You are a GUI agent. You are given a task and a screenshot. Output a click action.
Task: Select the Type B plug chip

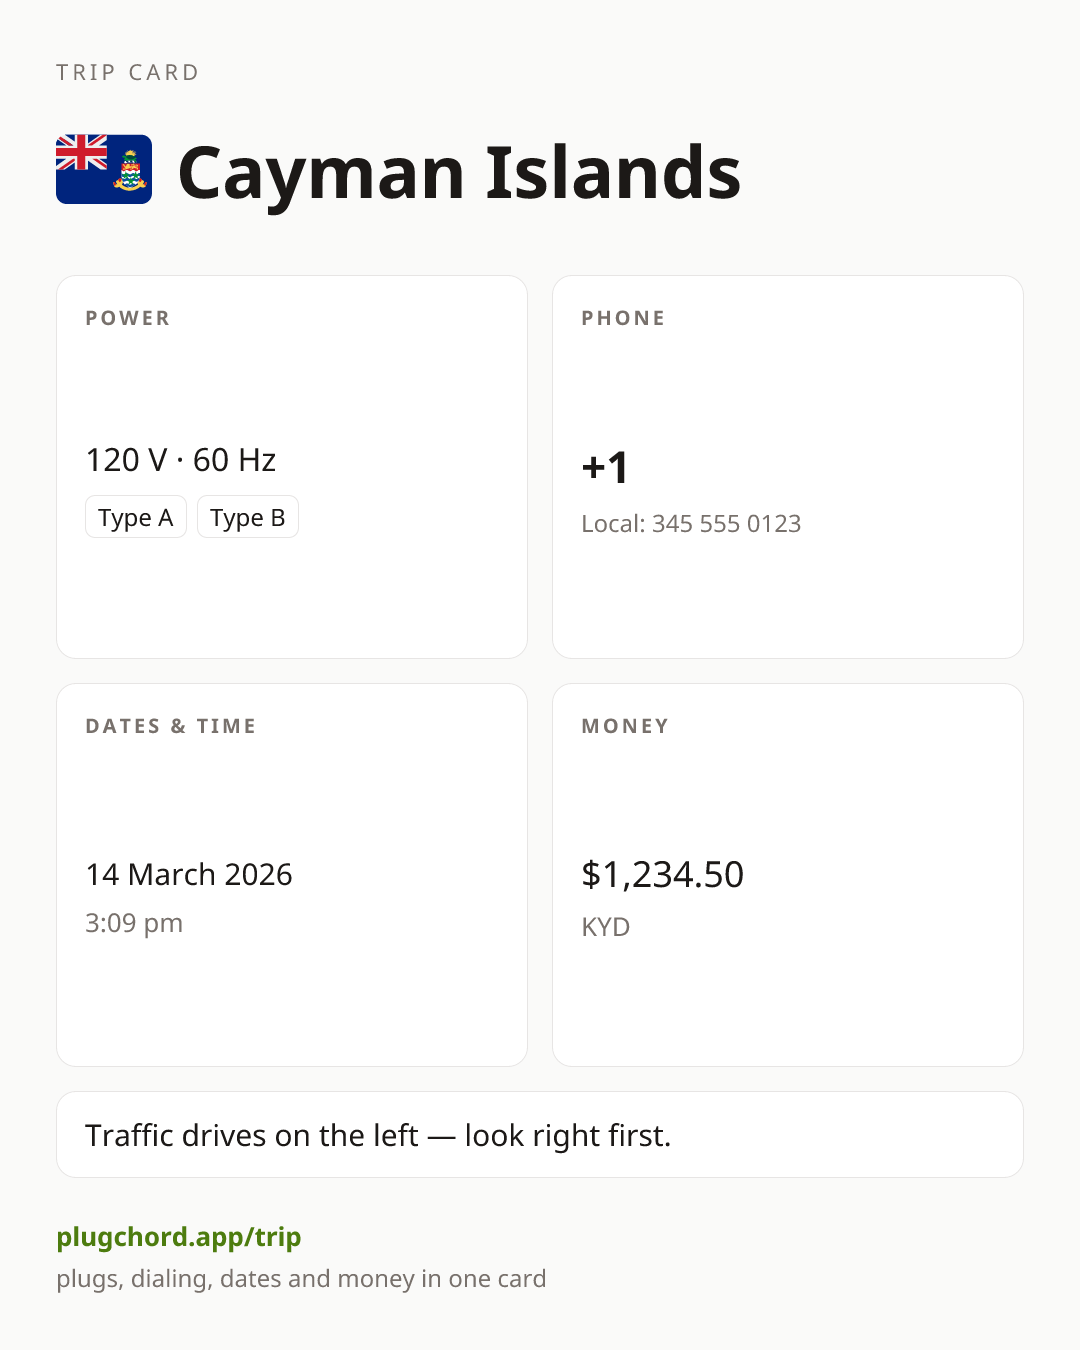tap(248, 517)
